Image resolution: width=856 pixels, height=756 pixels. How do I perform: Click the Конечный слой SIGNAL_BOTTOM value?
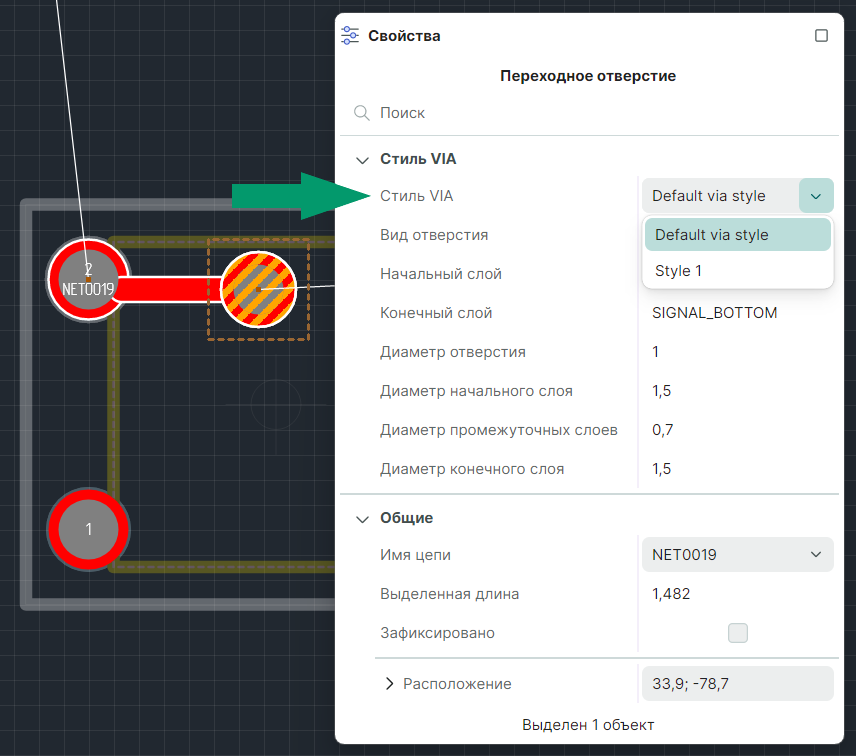(714, 313)
